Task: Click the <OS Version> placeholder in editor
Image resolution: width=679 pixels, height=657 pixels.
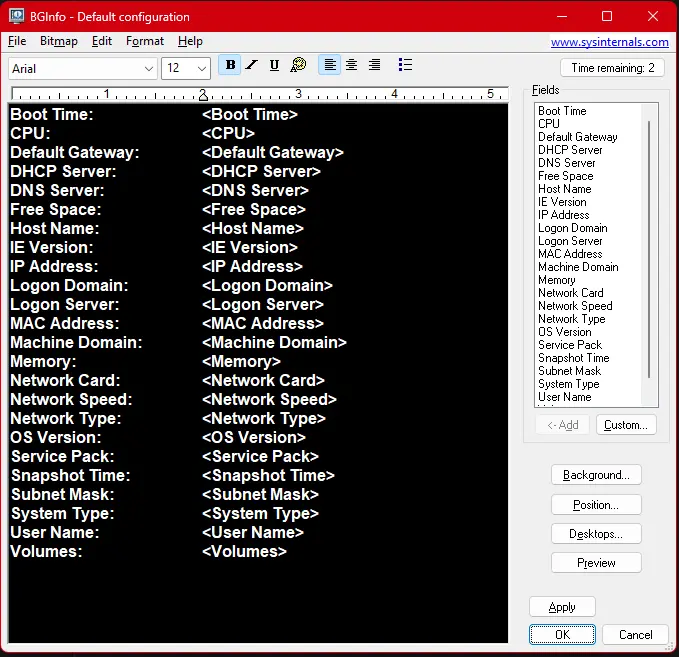Action: pos(254,437)
